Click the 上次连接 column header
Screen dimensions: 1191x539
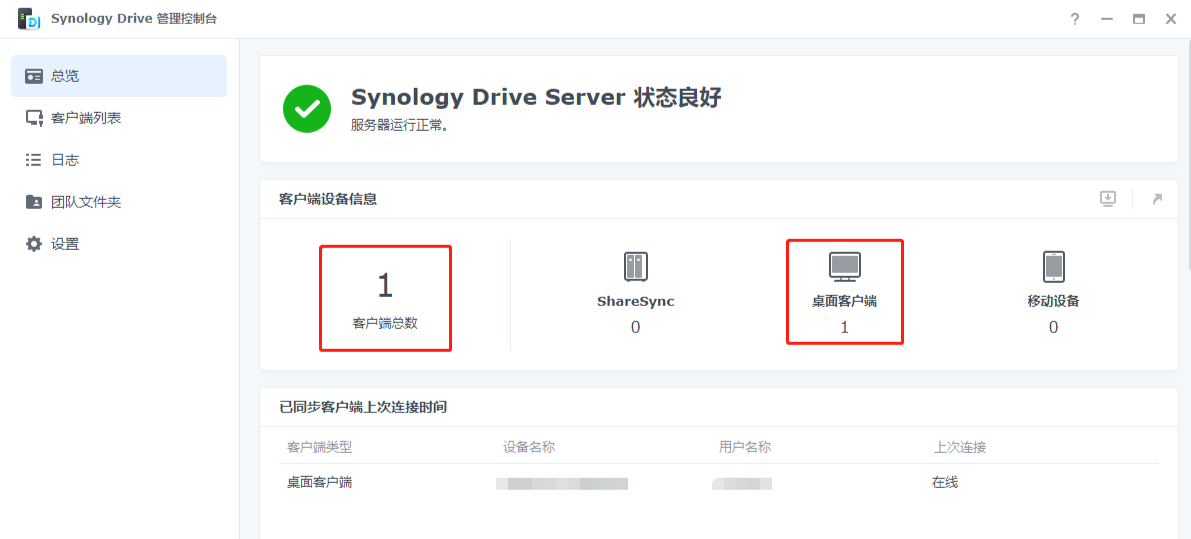(960, 447)
